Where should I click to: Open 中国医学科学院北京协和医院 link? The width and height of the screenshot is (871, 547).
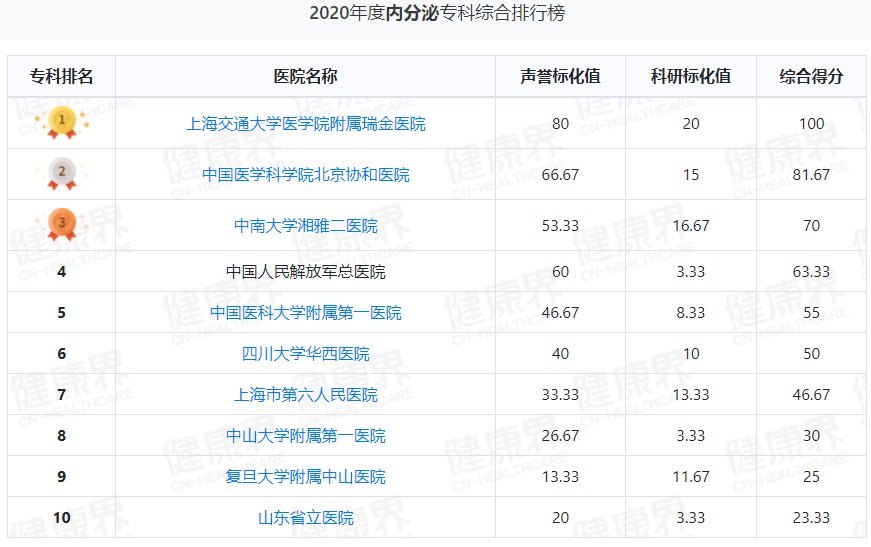coord(306,175)
